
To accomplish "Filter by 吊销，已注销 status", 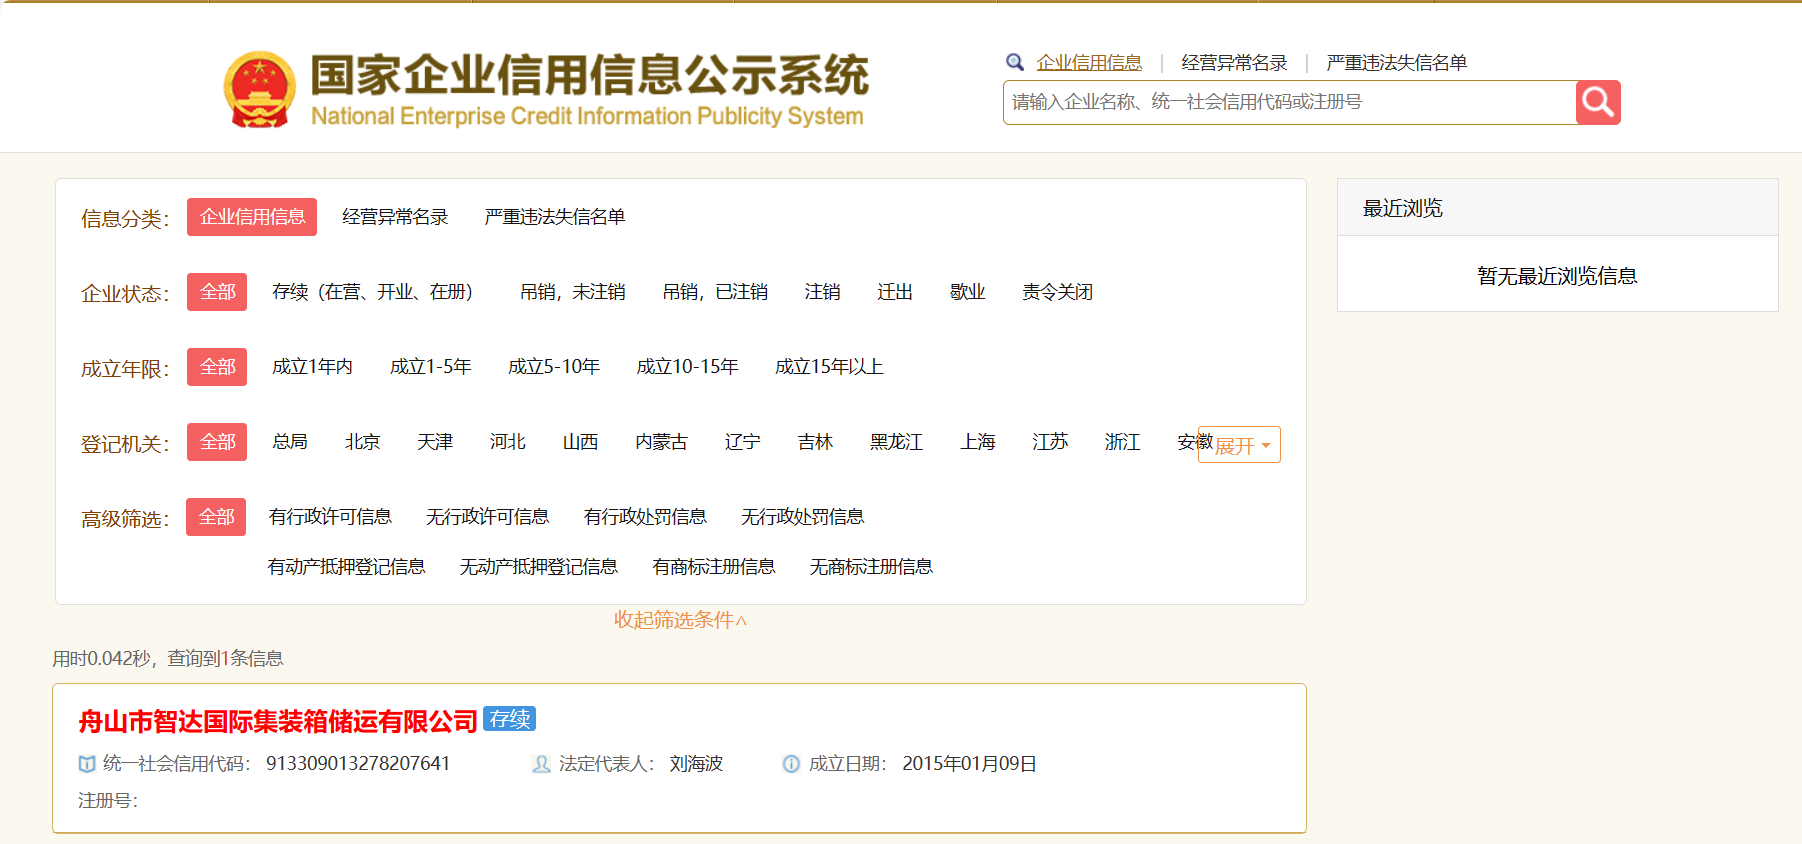I will (715, 292).
